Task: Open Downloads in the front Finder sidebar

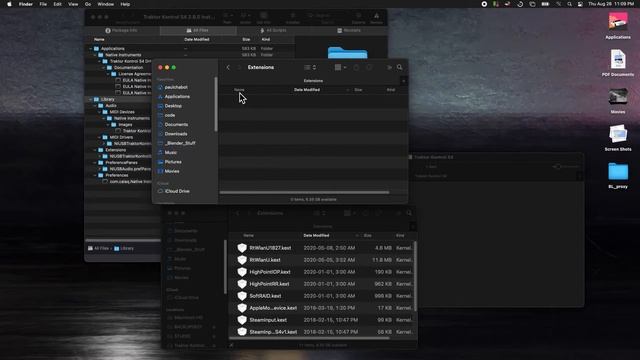Action: [176, 134]
